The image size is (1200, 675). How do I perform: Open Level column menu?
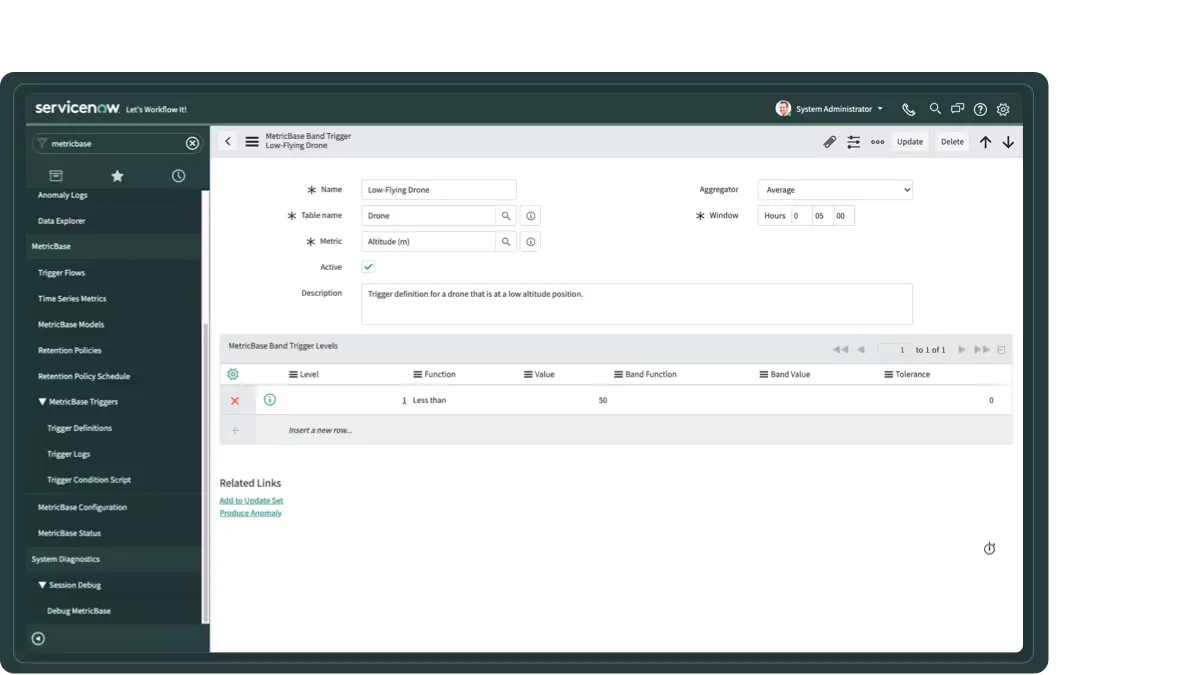tap(293, 374)
